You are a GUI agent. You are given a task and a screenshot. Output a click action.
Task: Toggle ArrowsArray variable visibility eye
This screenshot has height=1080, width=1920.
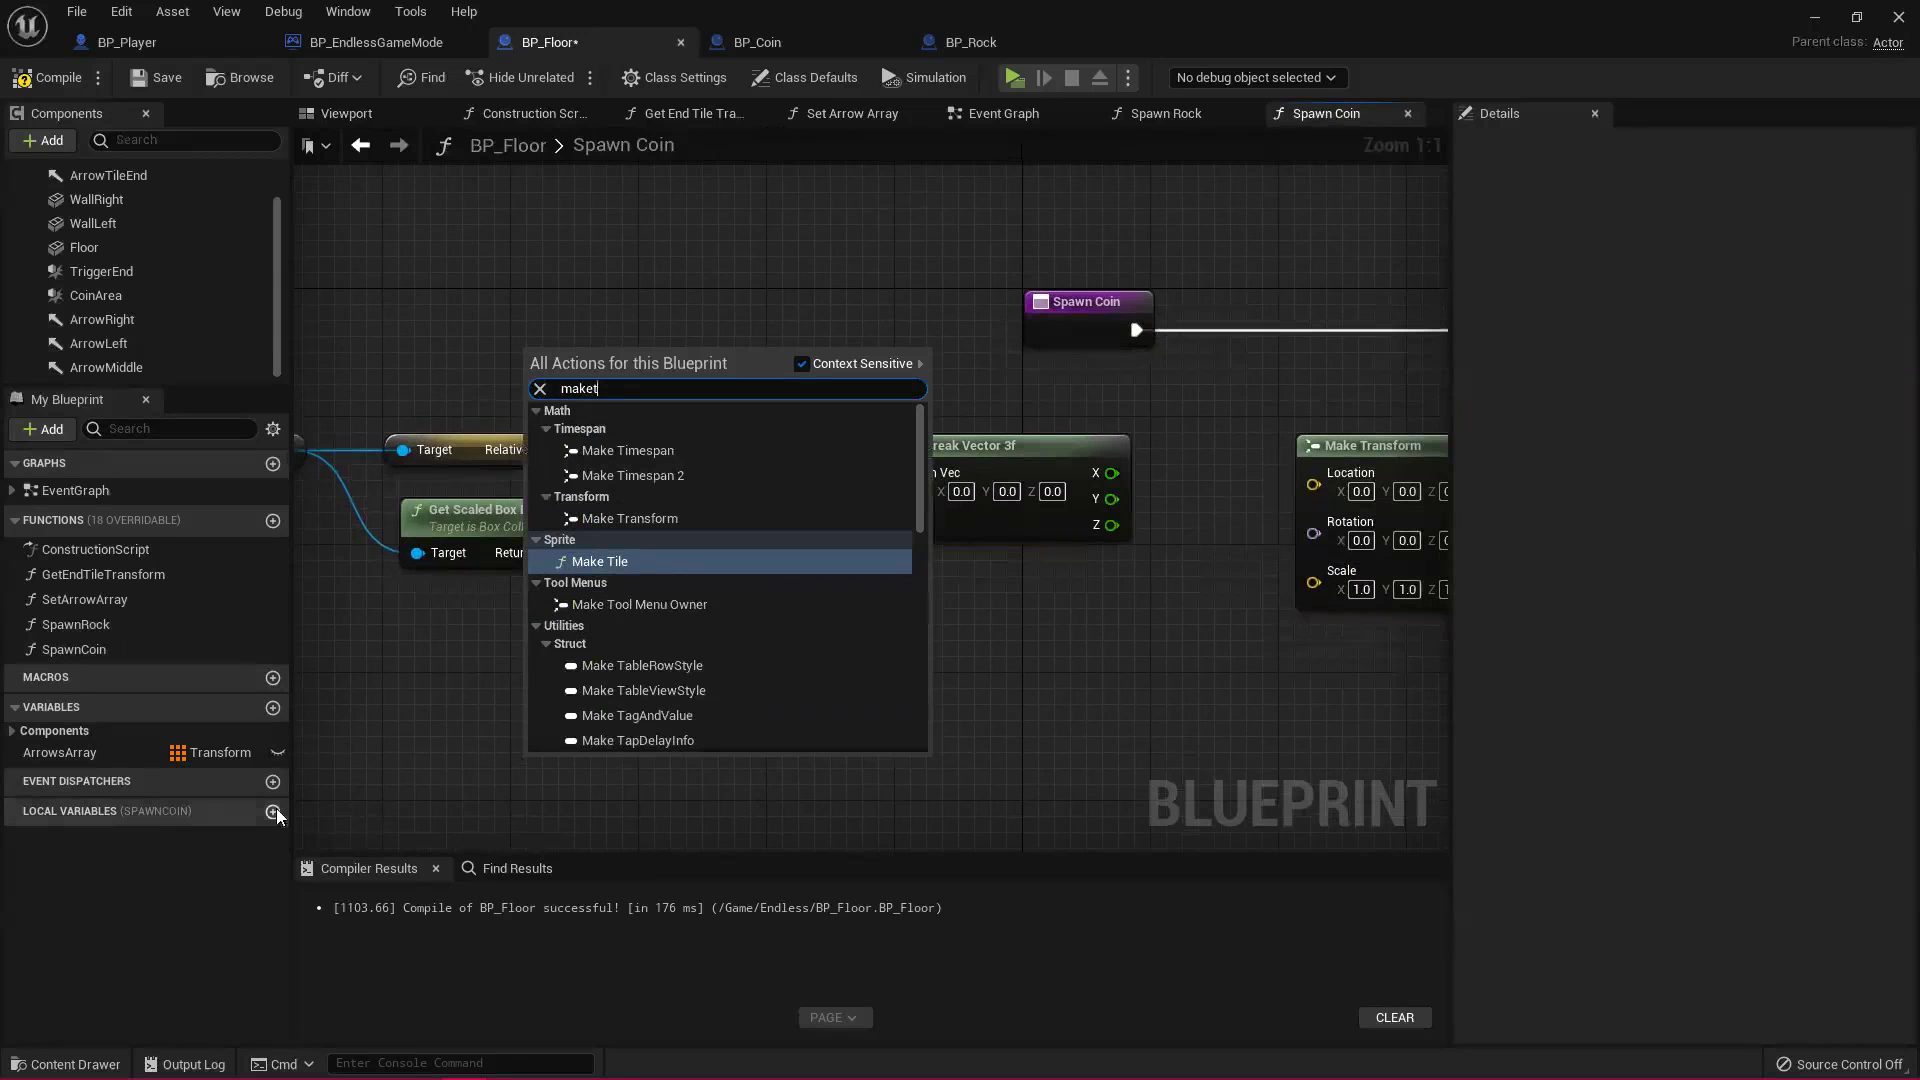(278, 753)
